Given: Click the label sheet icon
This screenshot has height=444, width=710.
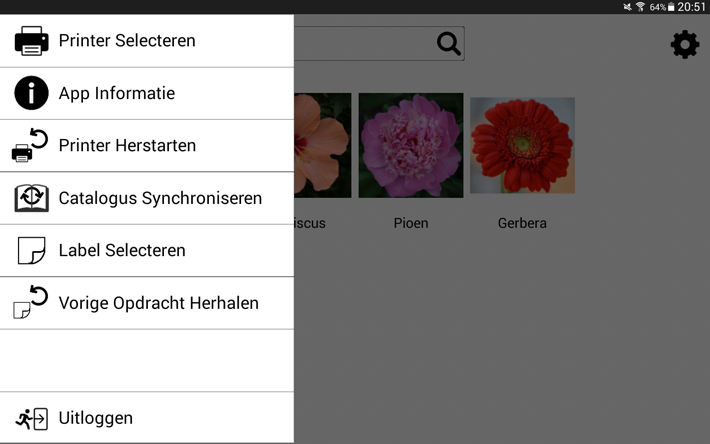Looking at the screenshot, I should (31, 250).
